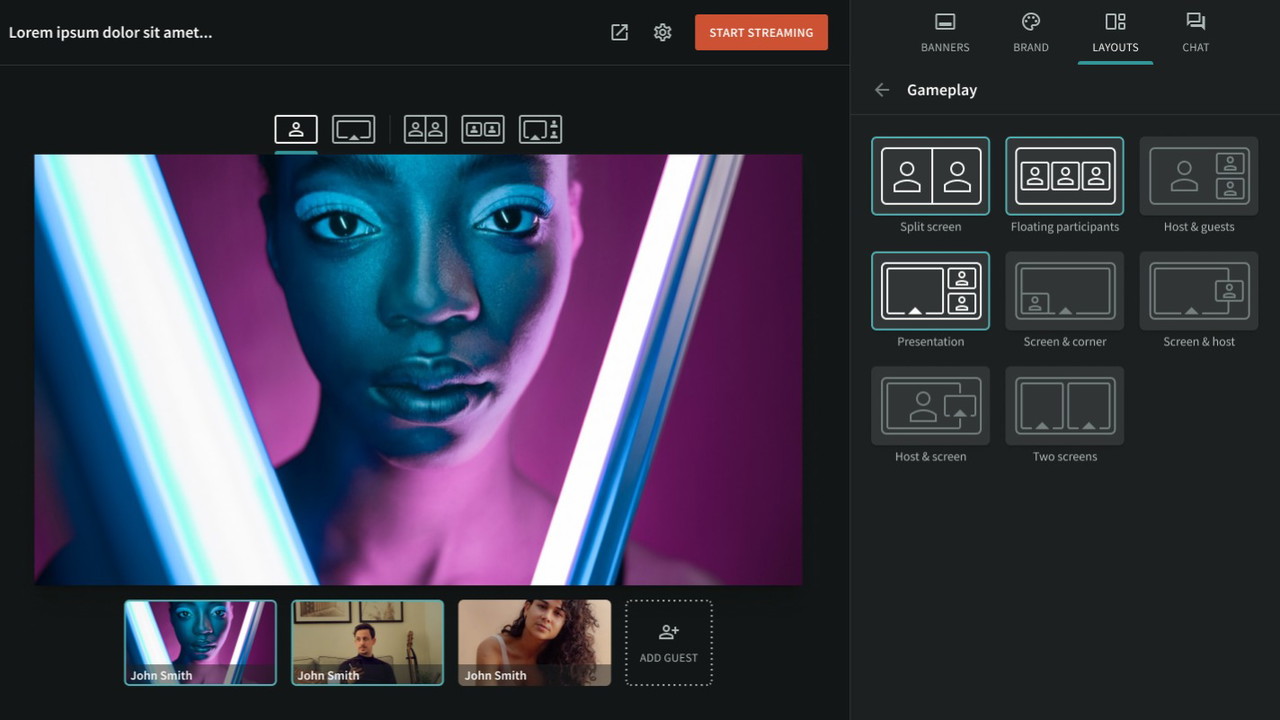Select the curly-haired woman participant thumbnail
The height and width of the screenshot is (720, 1280).
coord(534,642)
